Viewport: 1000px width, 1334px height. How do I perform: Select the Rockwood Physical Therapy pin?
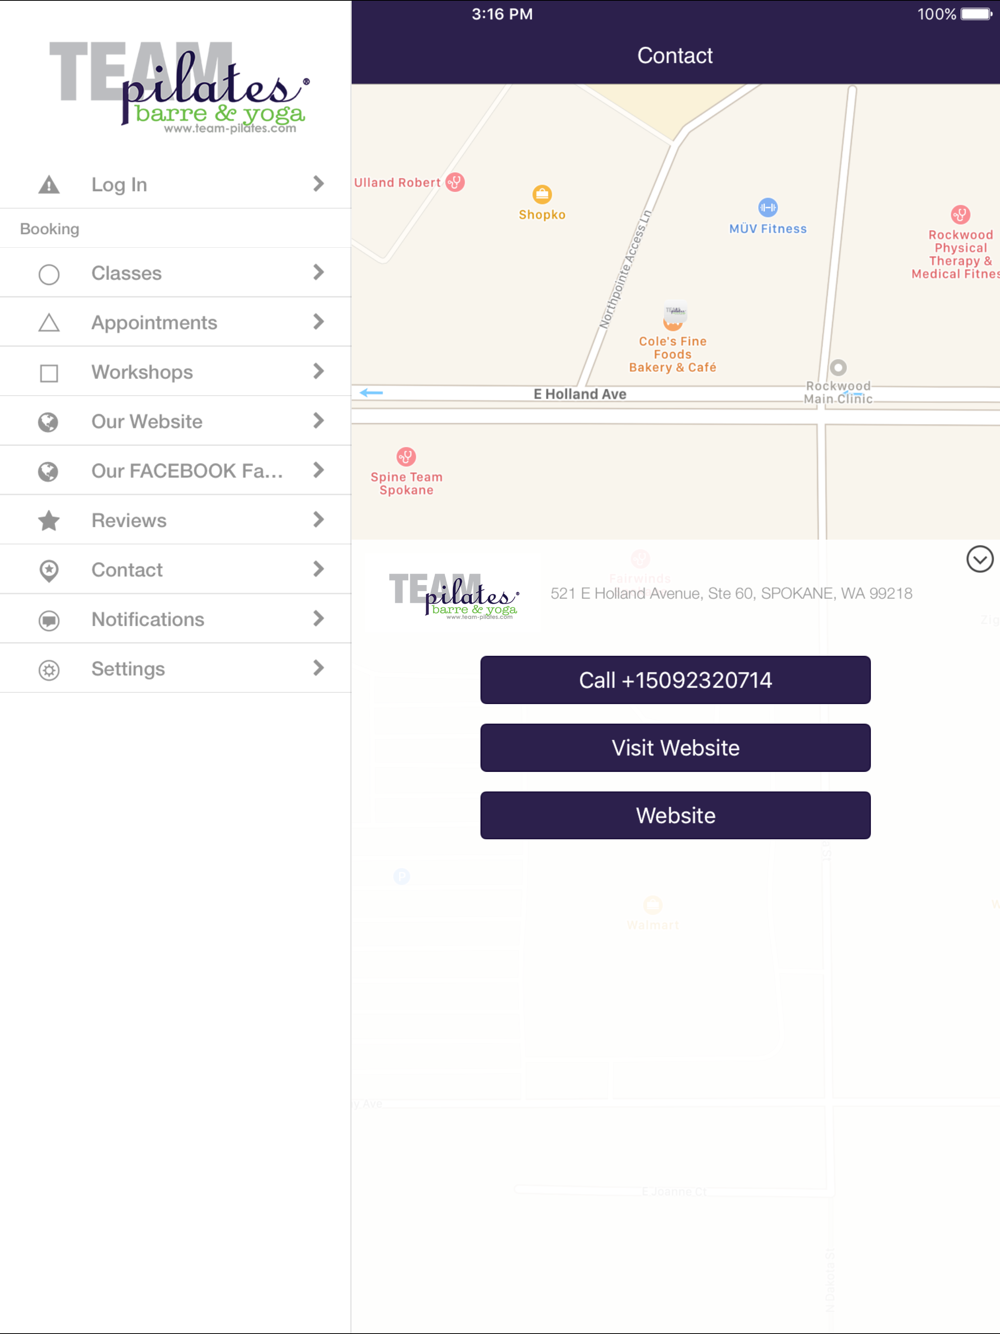click(960, 215)
